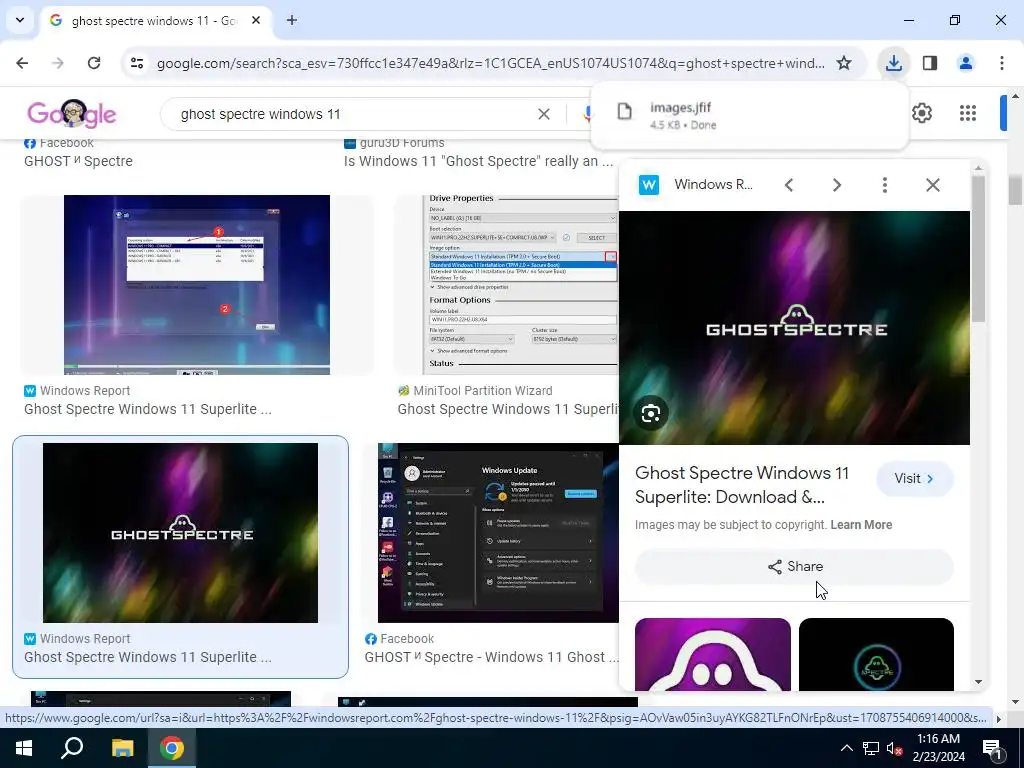Open the images.jfif download entry
The image size is (1024, 768).
pyautogui.click(x=749, y=116)
